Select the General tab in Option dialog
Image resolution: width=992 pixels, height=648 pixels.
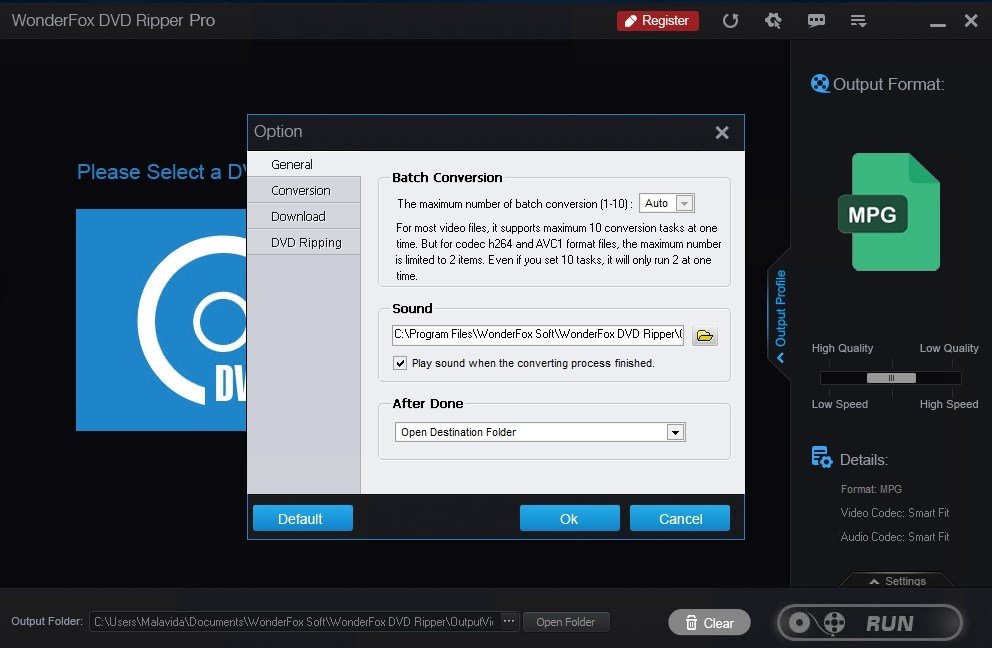(x=304, y=164)
